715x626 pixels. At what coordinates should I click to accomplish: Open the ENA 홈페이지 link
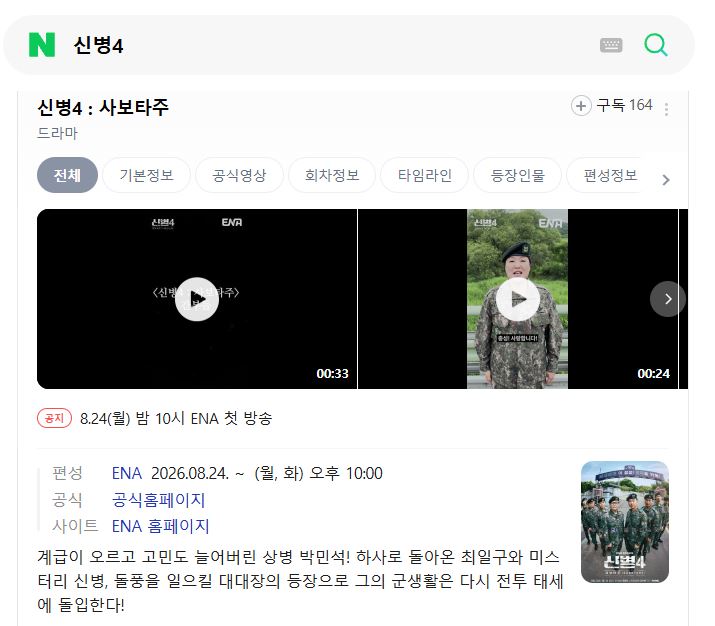tap(161, 526)
